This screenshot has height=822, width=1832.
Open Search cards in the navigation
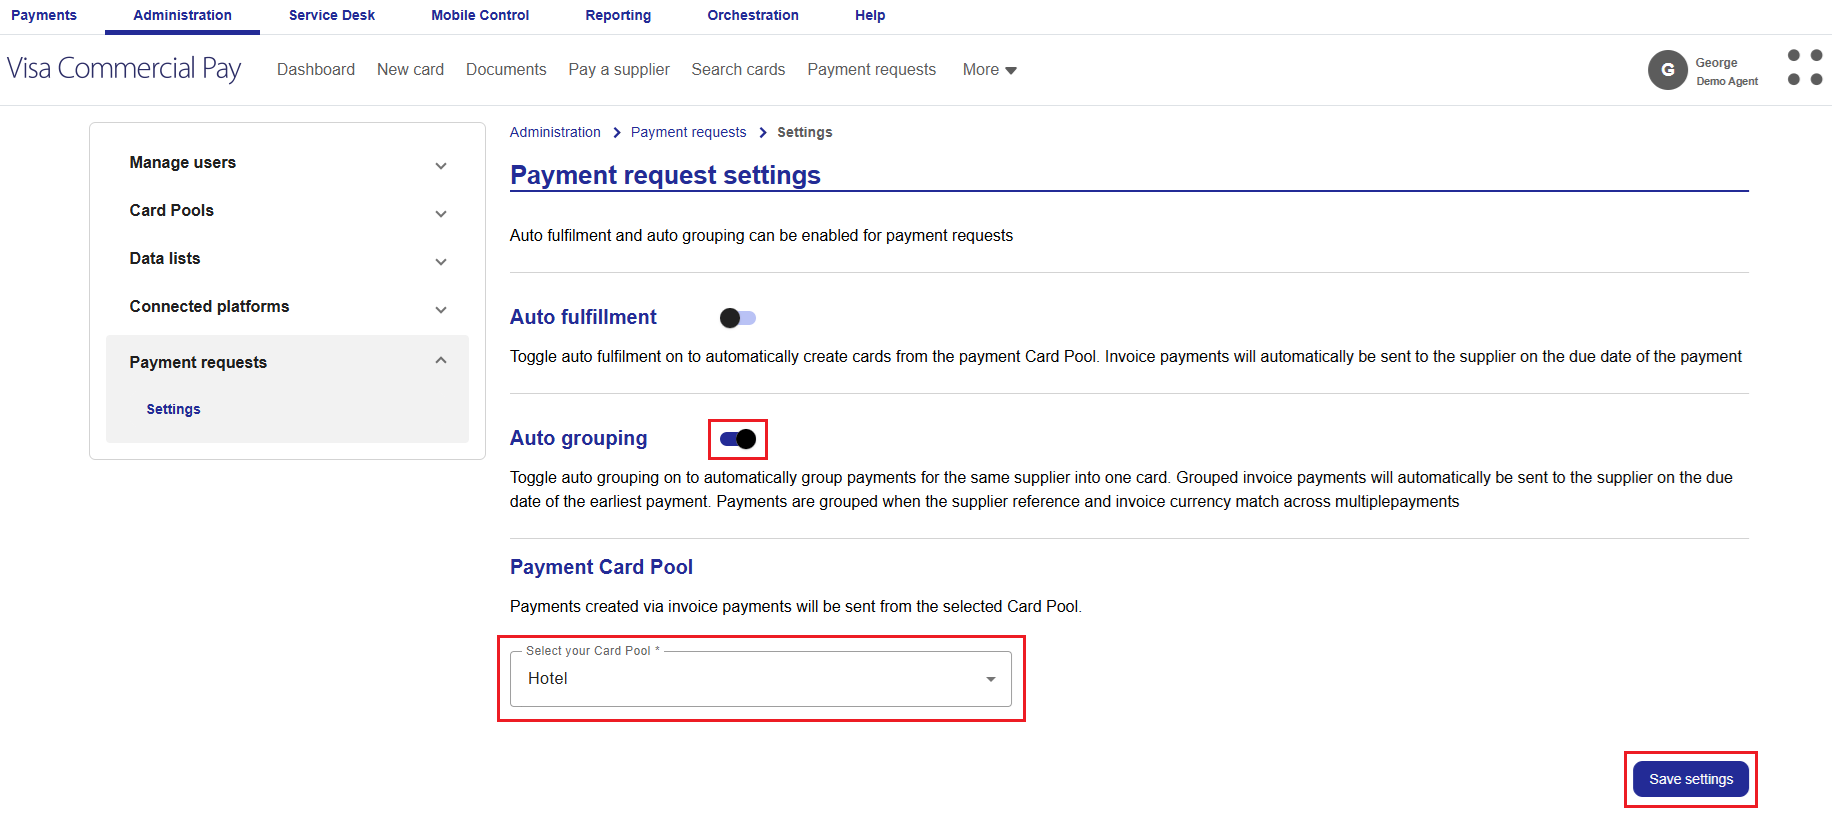[x=738, y=70]
